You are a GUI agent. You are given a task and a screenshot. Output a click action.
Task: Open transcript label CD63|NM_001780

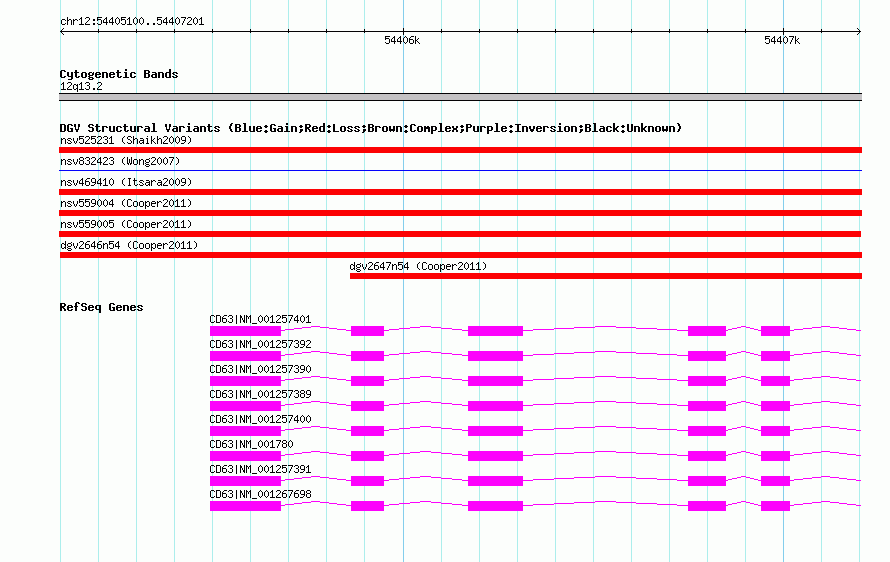[251, 444]
